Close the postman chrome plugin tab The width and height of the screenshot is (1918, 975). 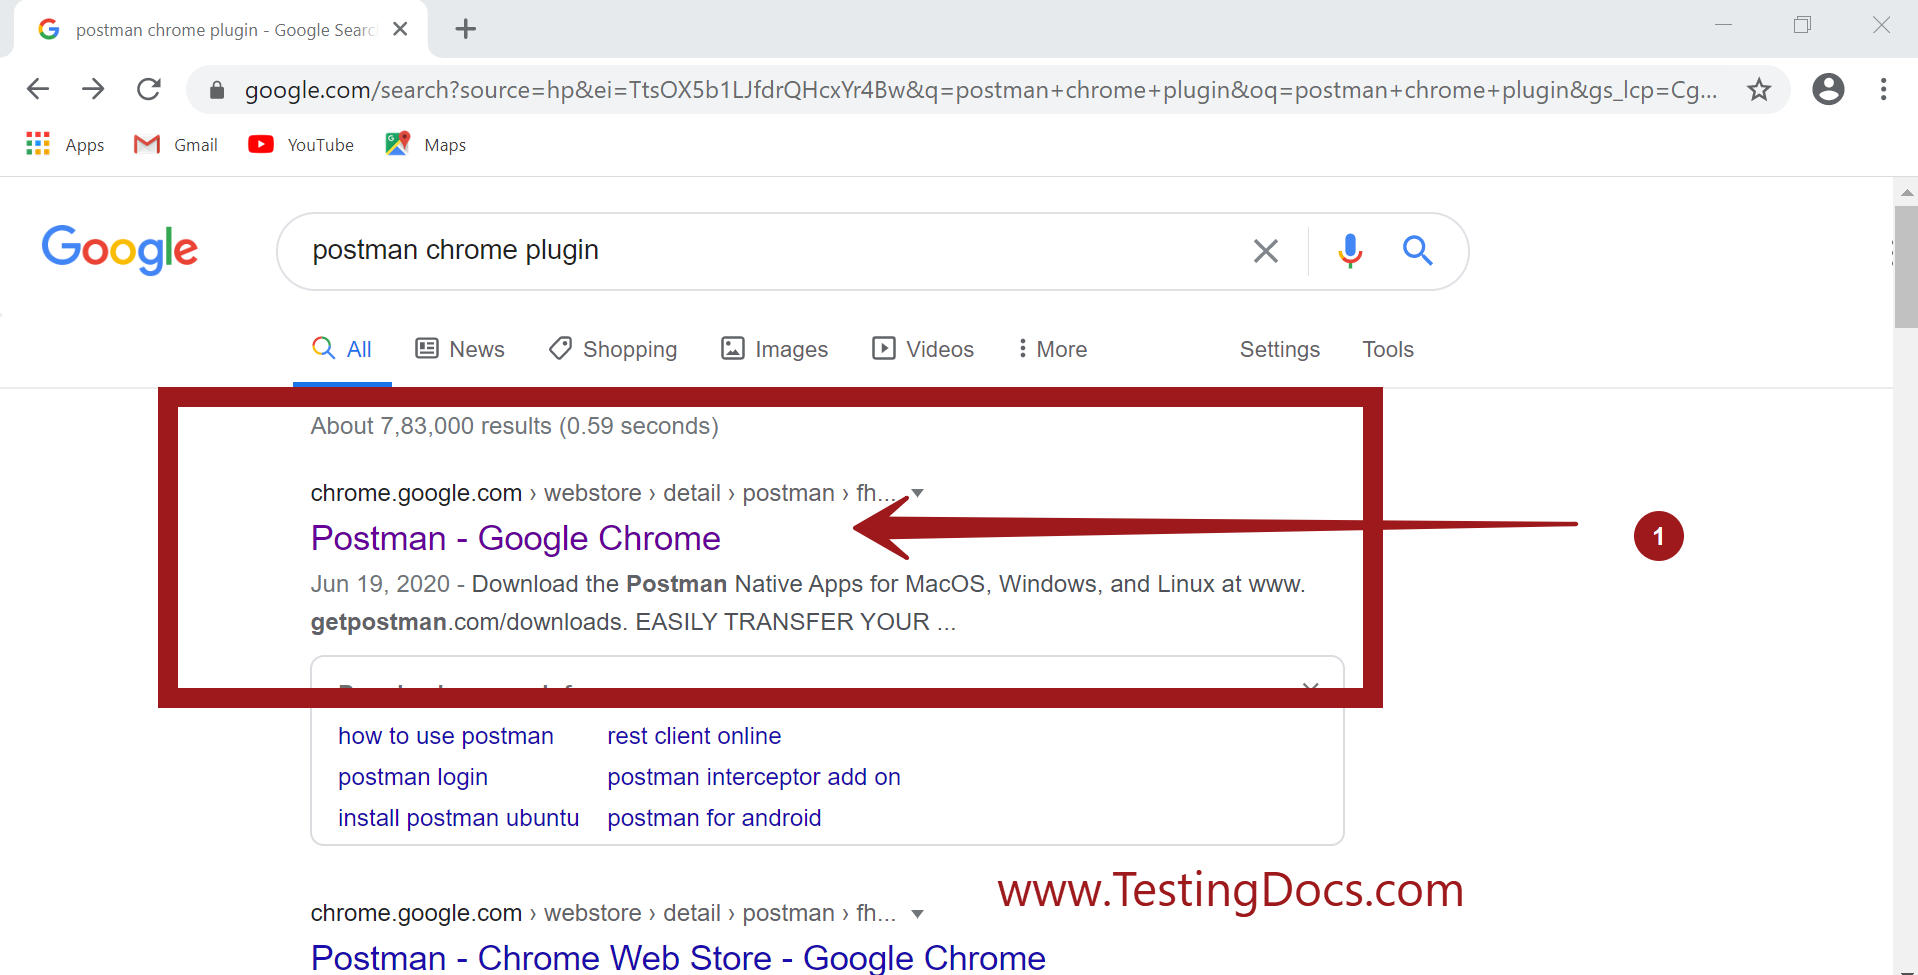[x=400, y=29]
